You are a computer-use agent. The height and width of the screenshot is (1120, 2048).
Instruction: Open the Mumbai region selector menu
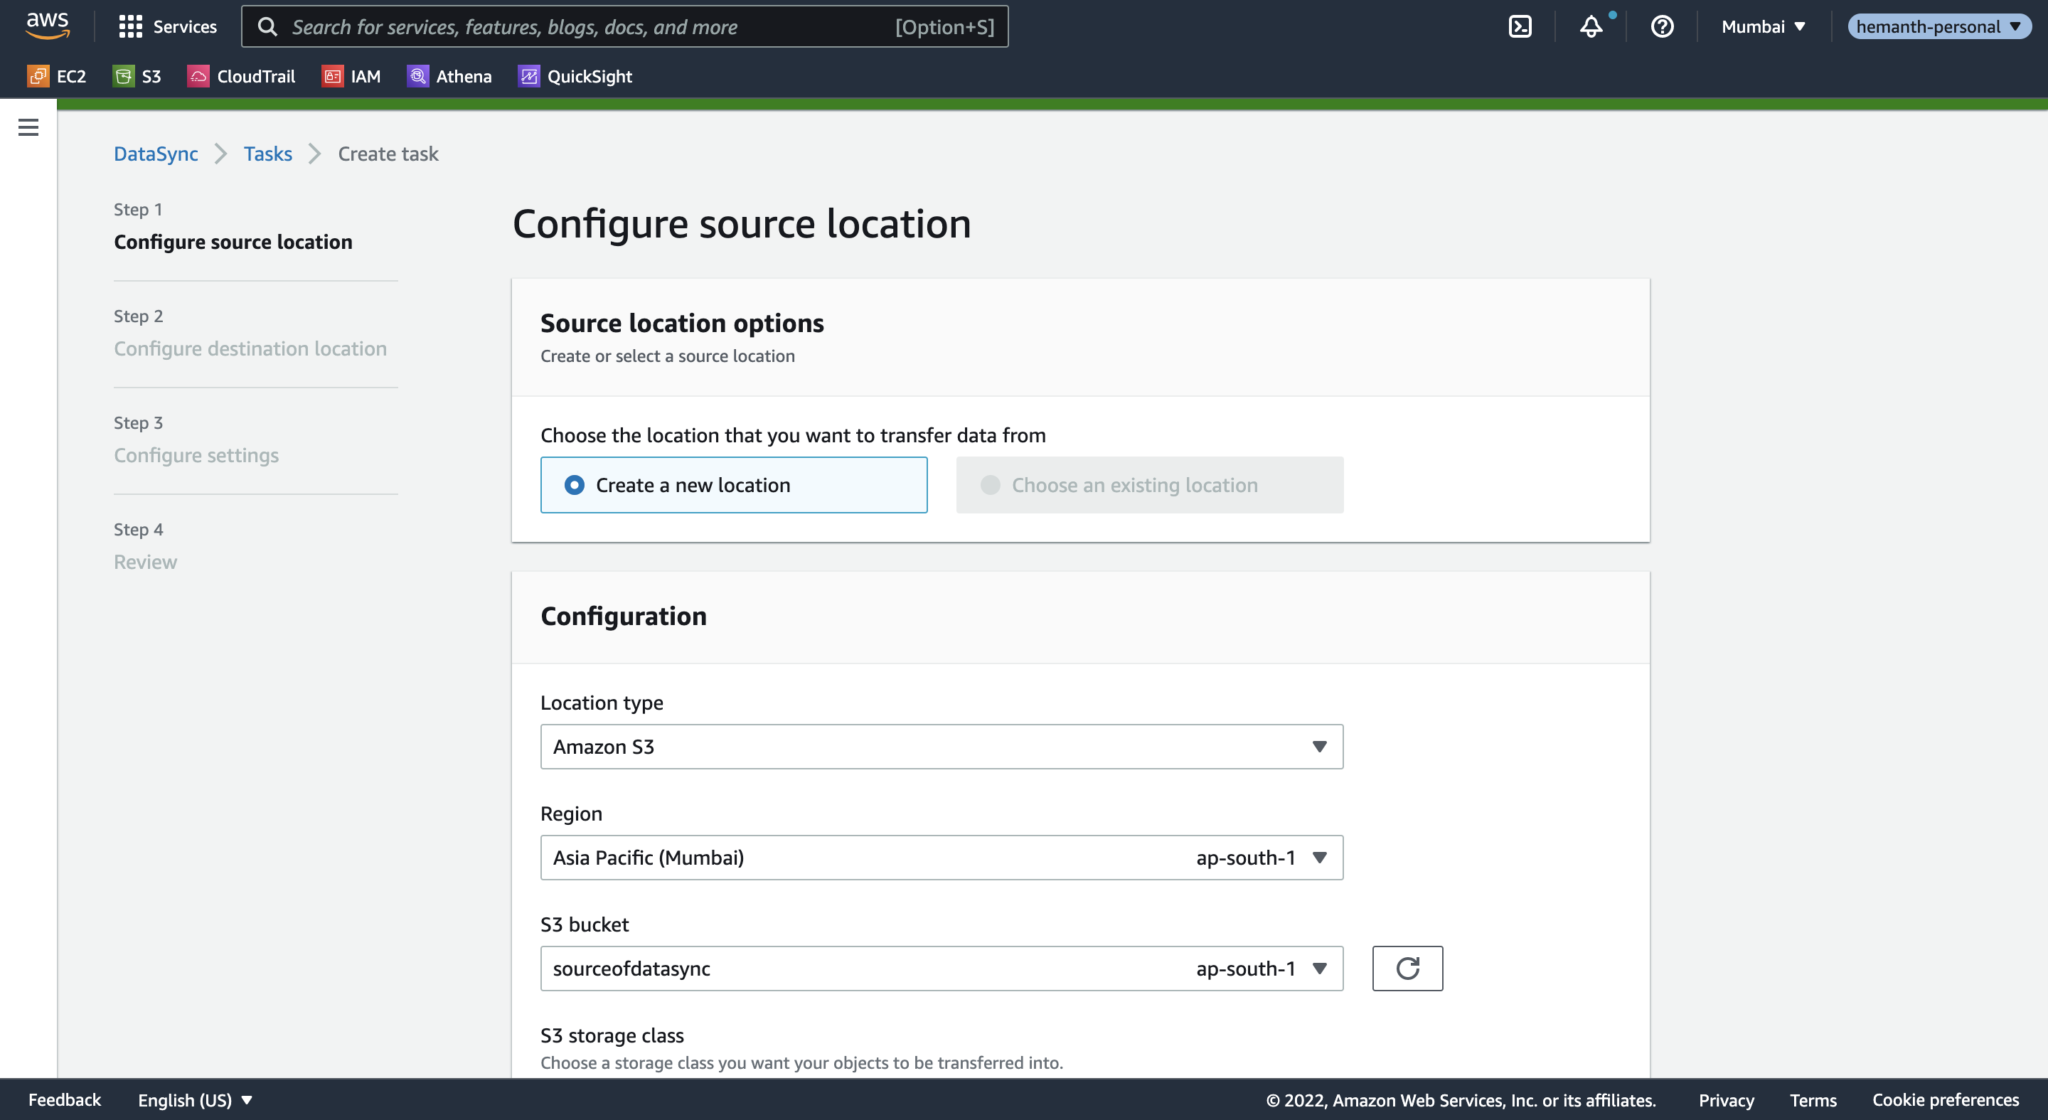[x=1763, y=26]
